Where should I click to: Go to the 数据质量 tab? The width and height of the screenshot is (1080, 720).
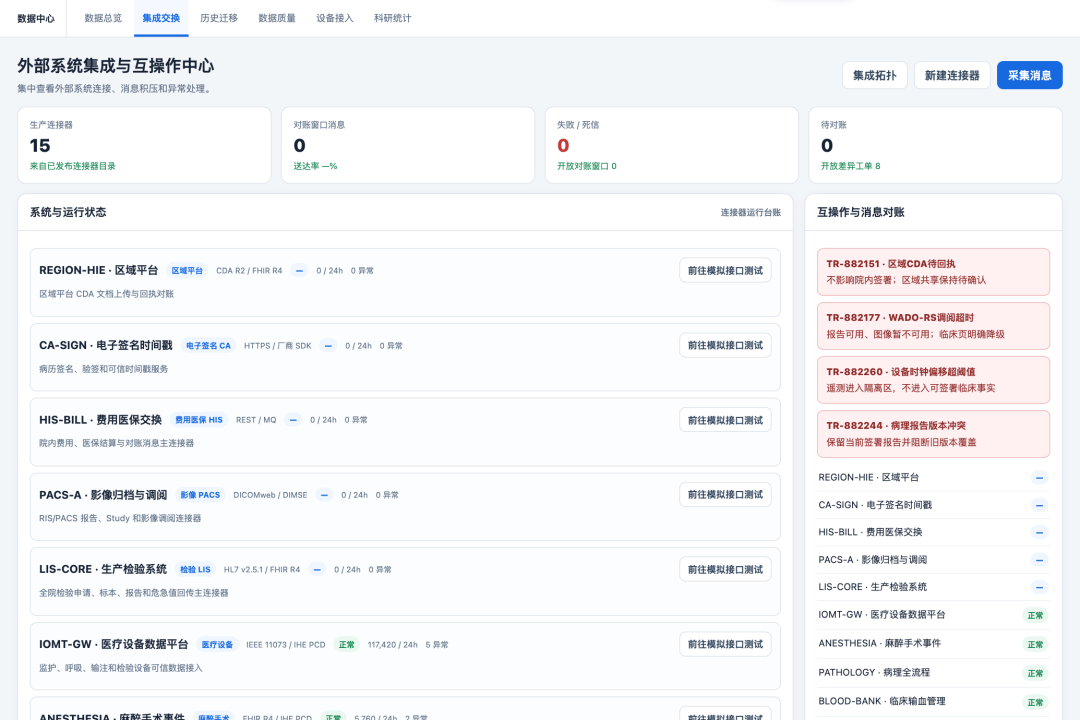[277, 19]
